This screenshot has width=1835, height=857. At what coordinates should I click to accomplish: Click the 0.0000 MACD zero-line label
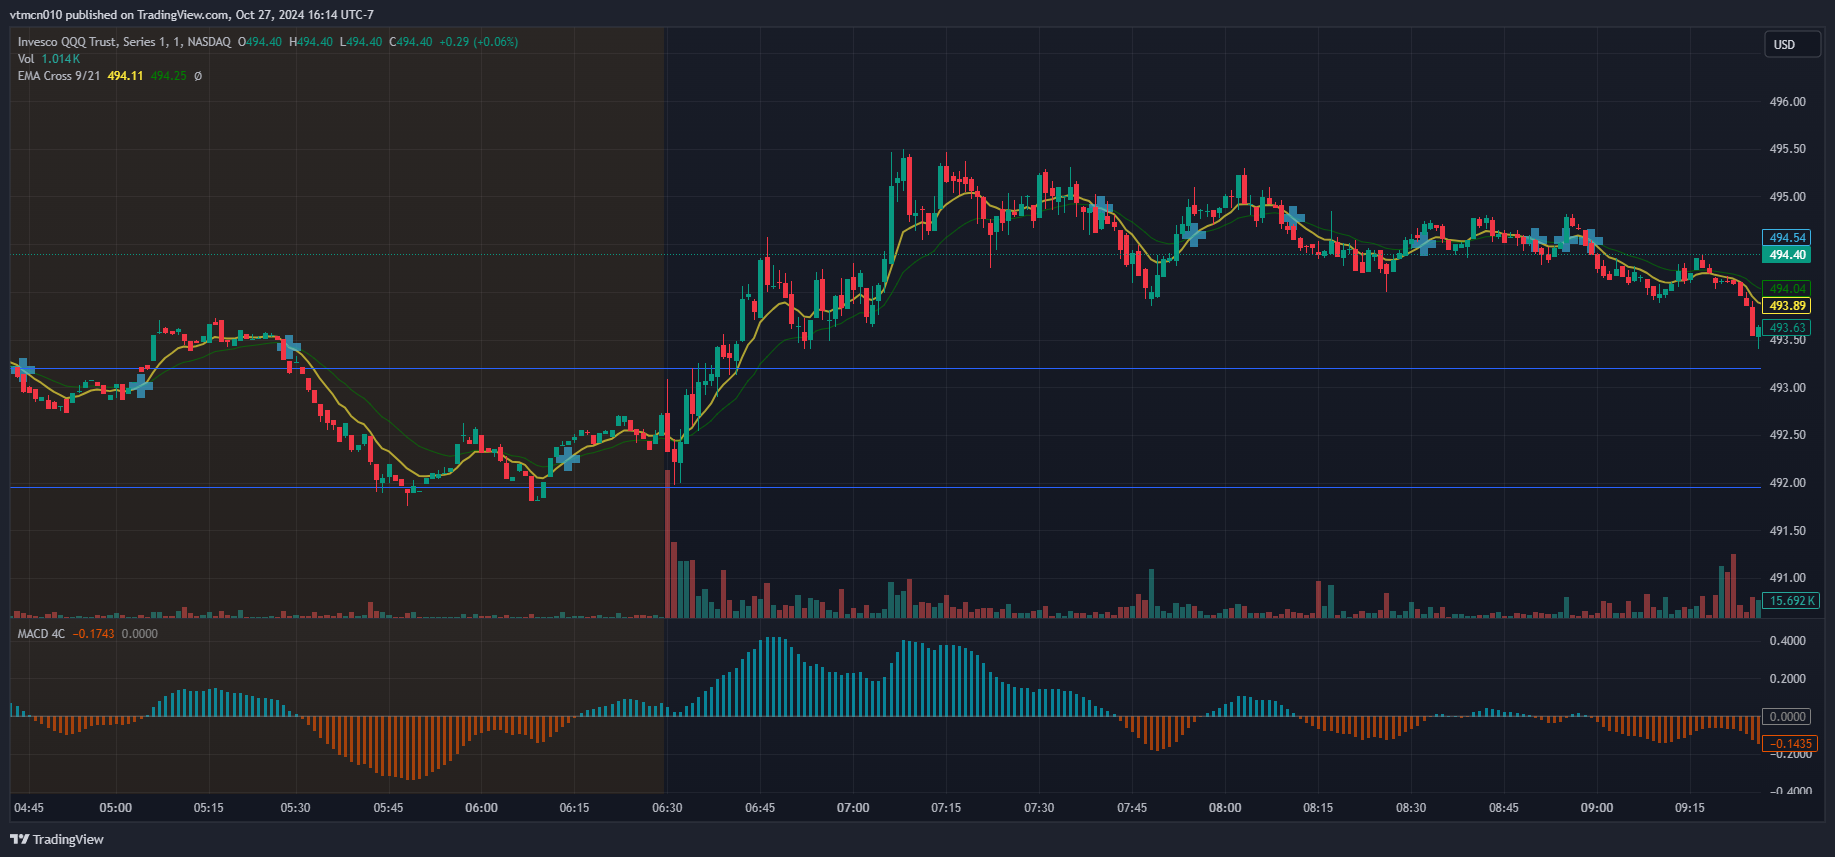1787,717
